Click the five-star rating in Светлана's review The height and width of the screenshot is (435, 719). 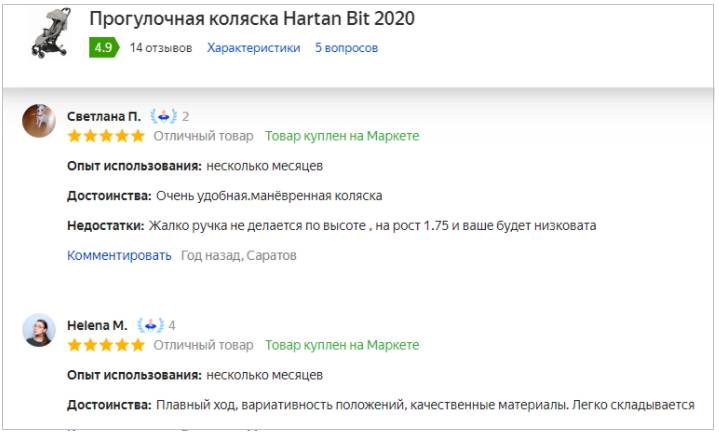[106, 136]
